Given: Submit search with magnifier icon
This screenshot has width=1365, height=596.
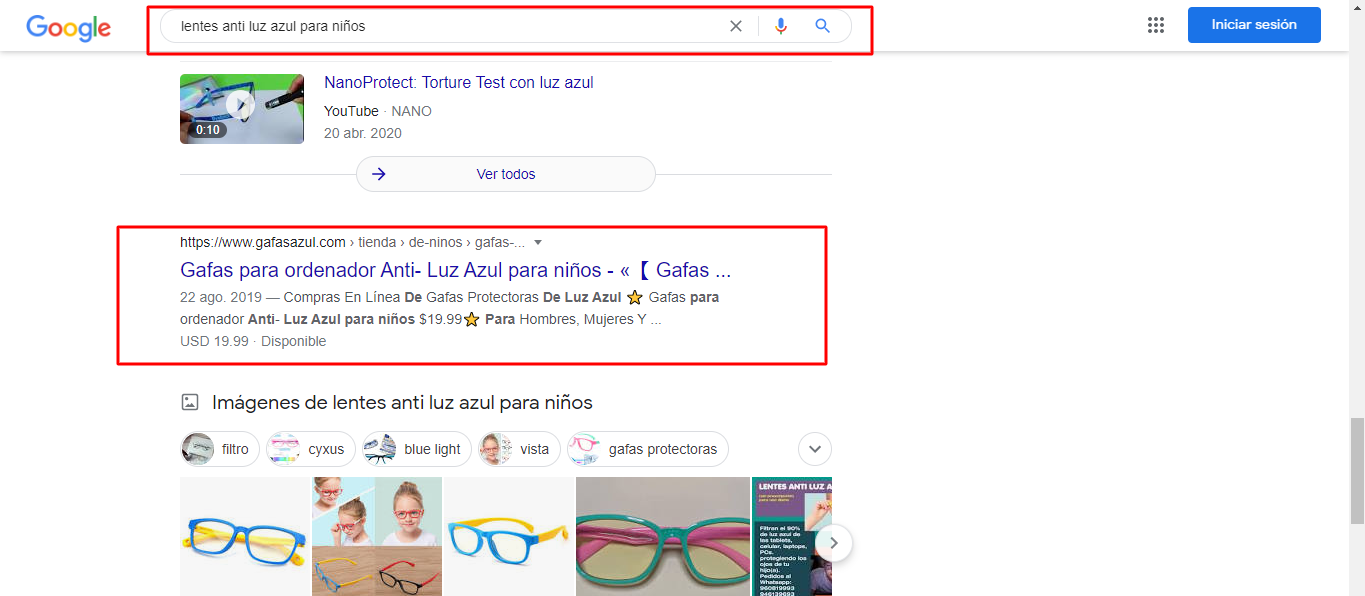Looking at the screenshot, I should pyautogui.click(x=822, y=26).
